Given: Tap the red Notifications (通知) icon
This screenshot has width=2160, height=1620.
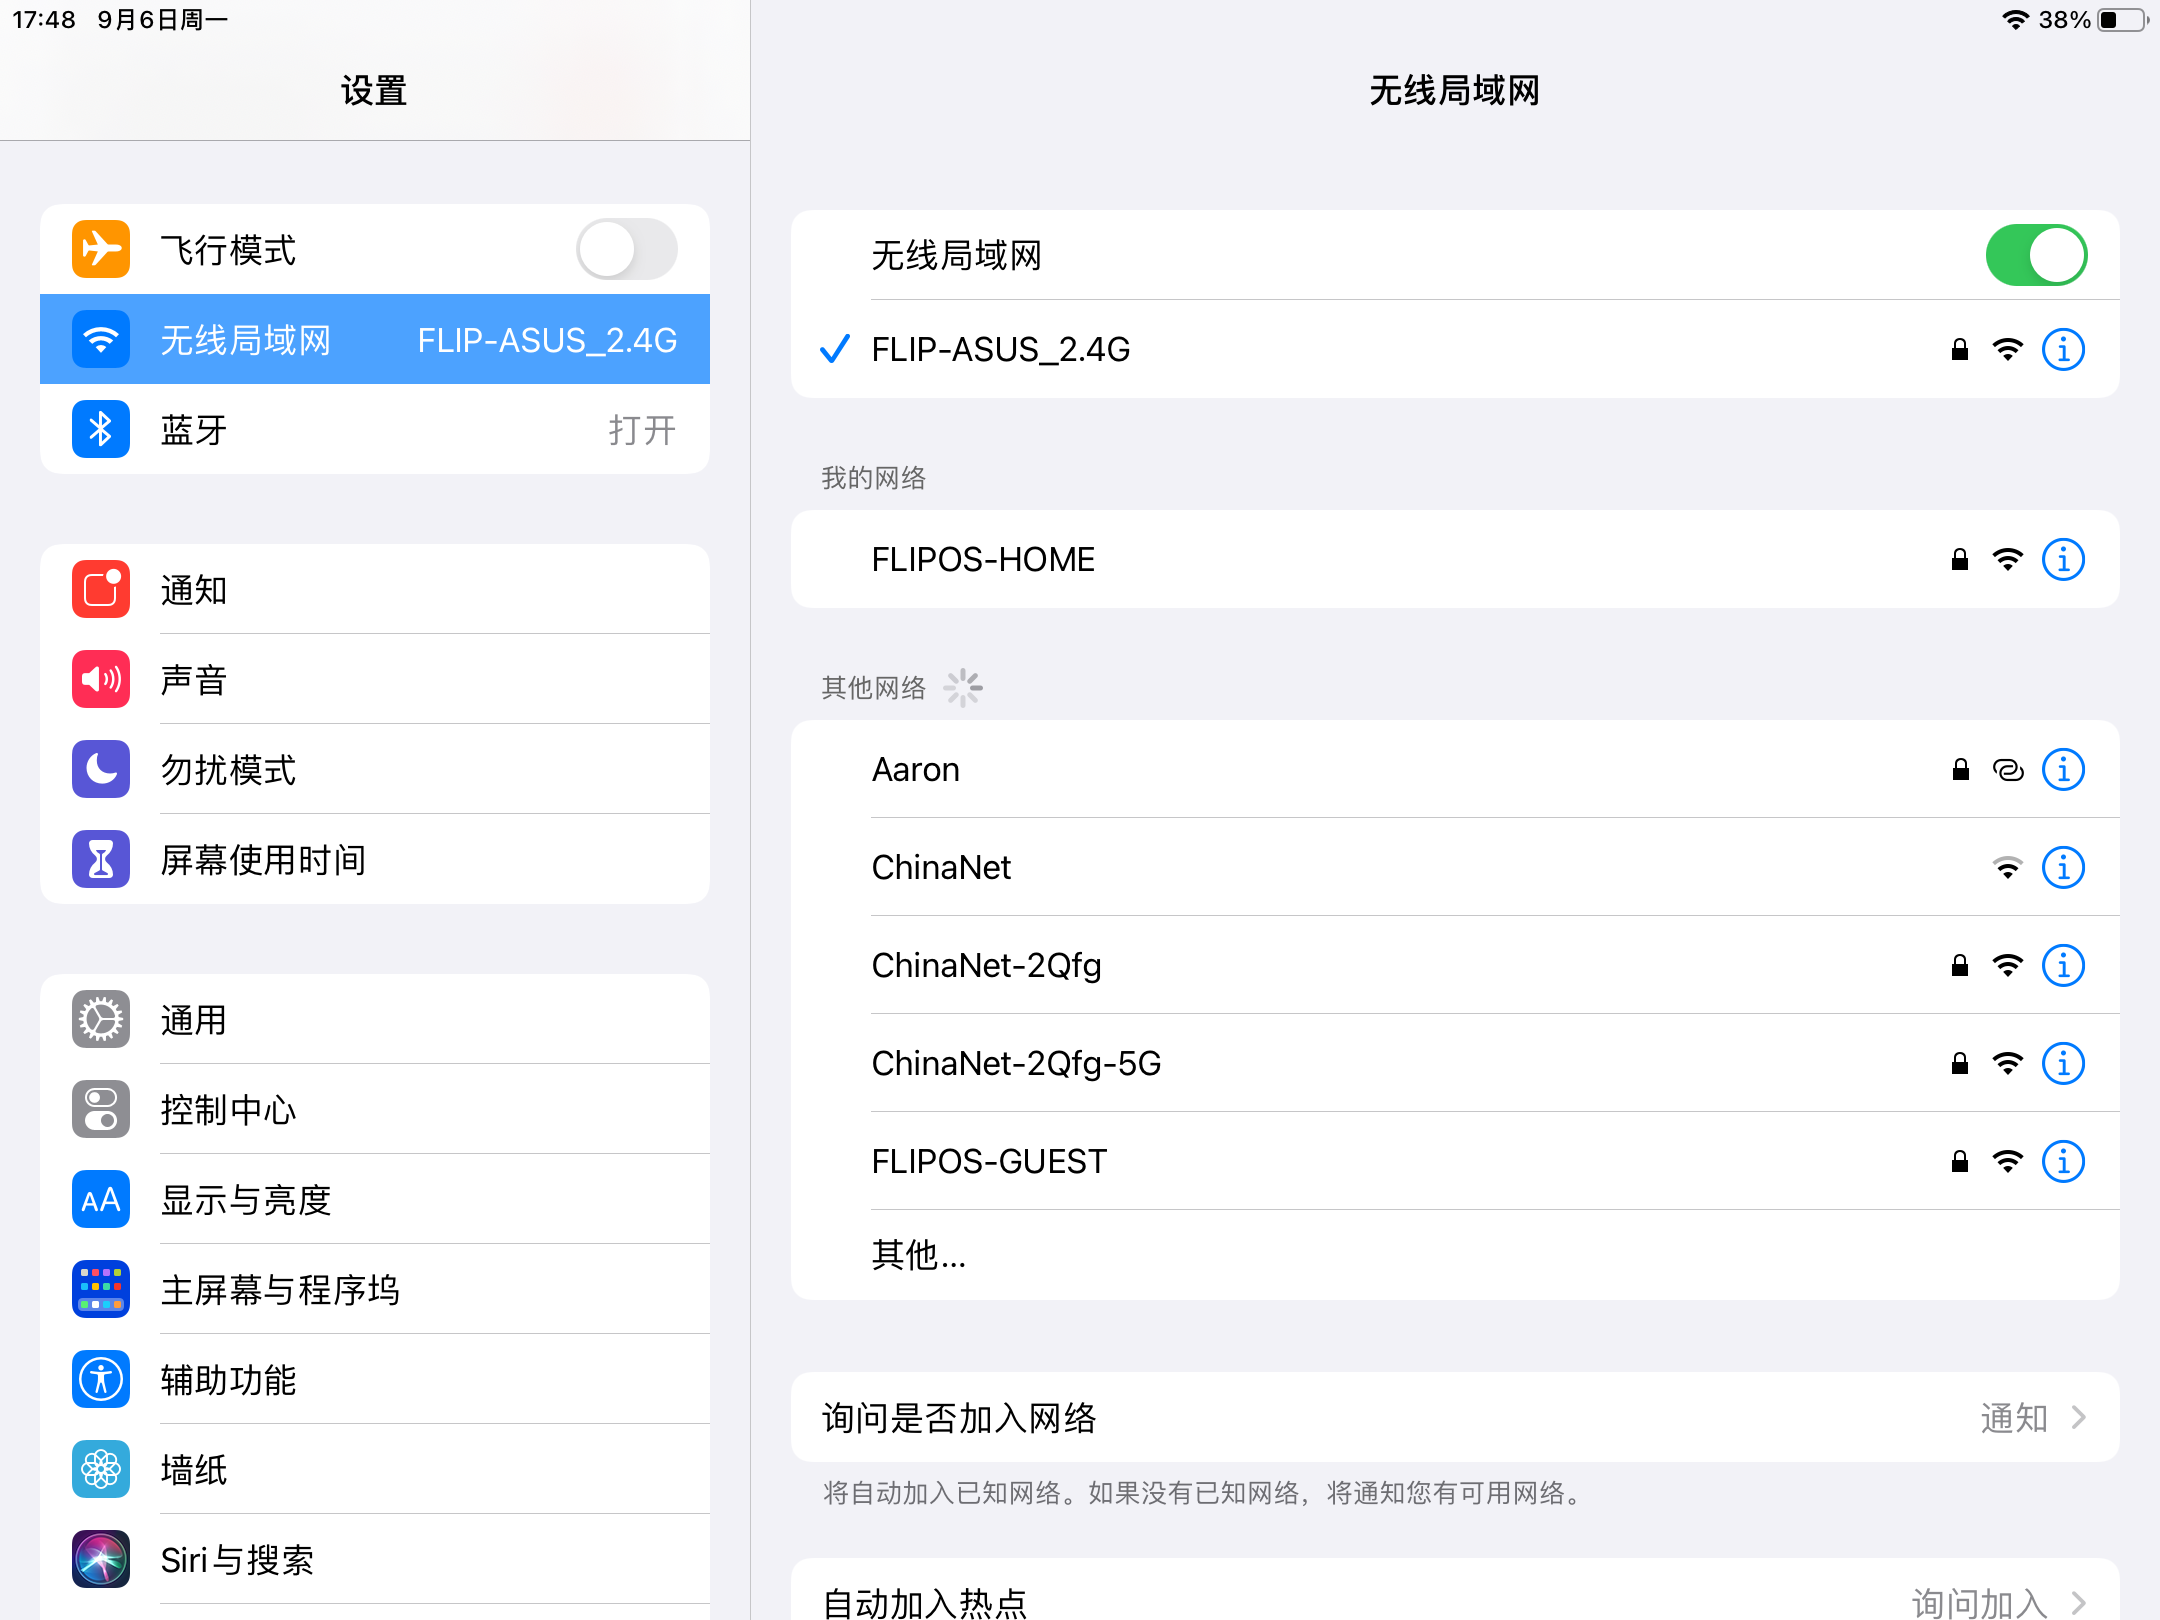Looking at the screenshot, I should (101, 589).
